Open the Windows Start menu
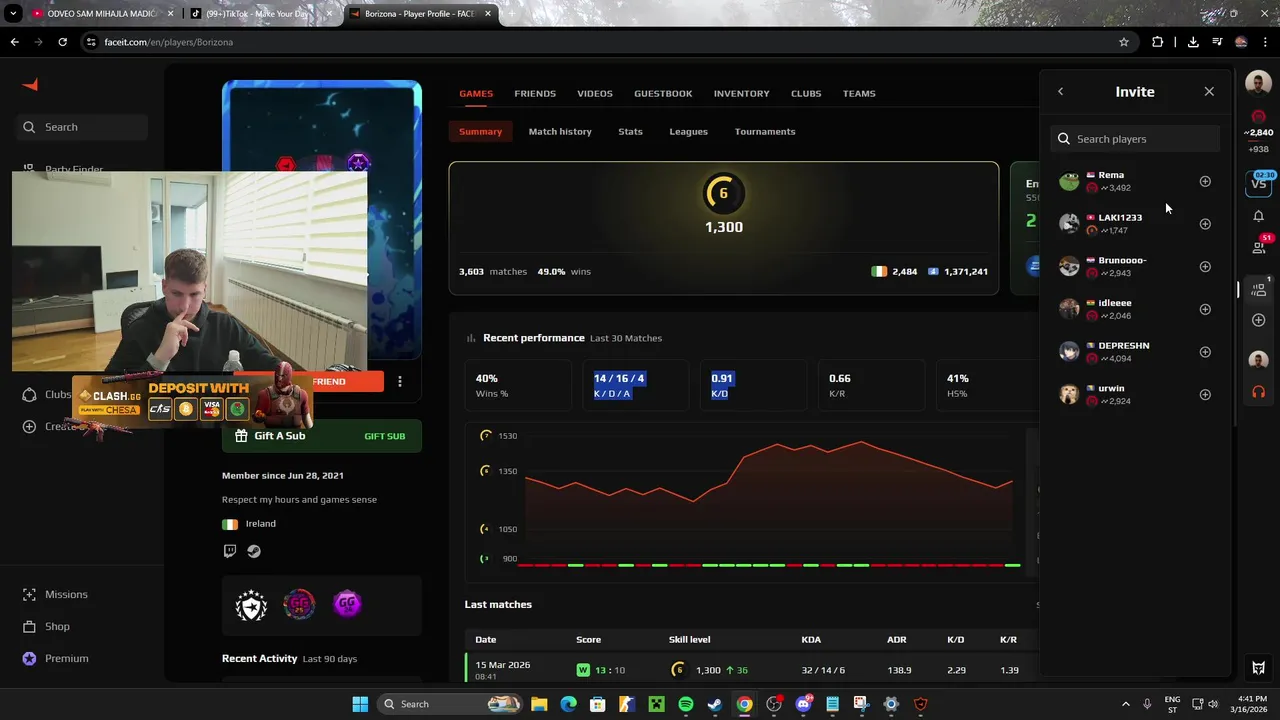 click(360, 704)
